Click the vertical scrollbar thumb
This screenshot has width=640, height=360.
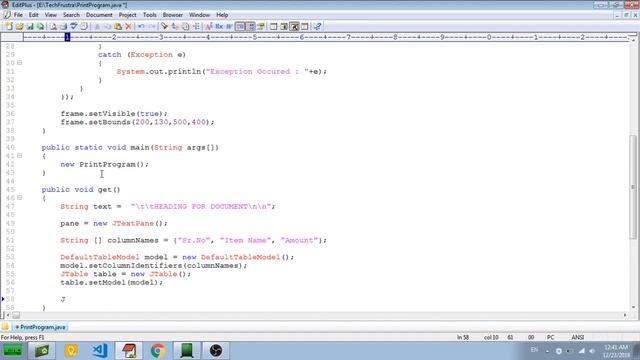[633, 187]
